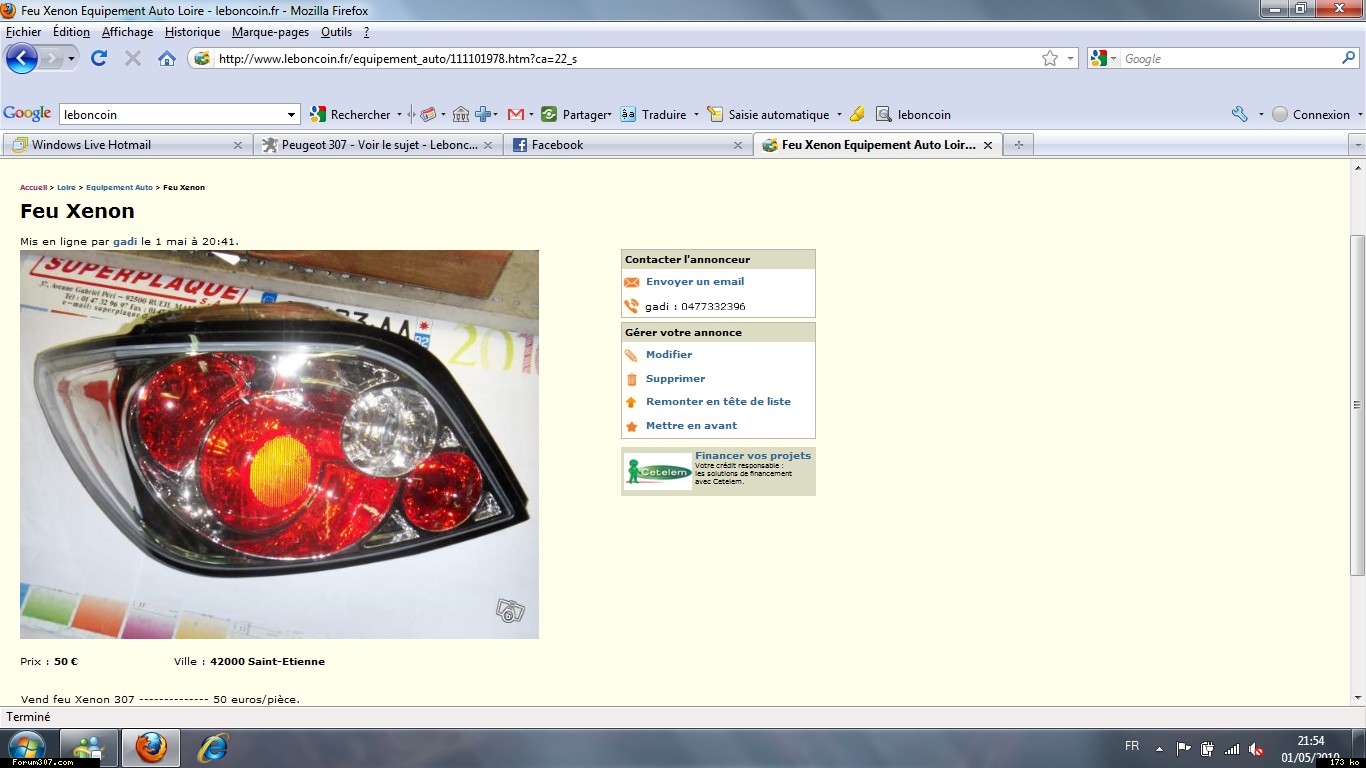Open the address bar history dropdown
Viewport: 1366px width, 768px height.
1070,59
